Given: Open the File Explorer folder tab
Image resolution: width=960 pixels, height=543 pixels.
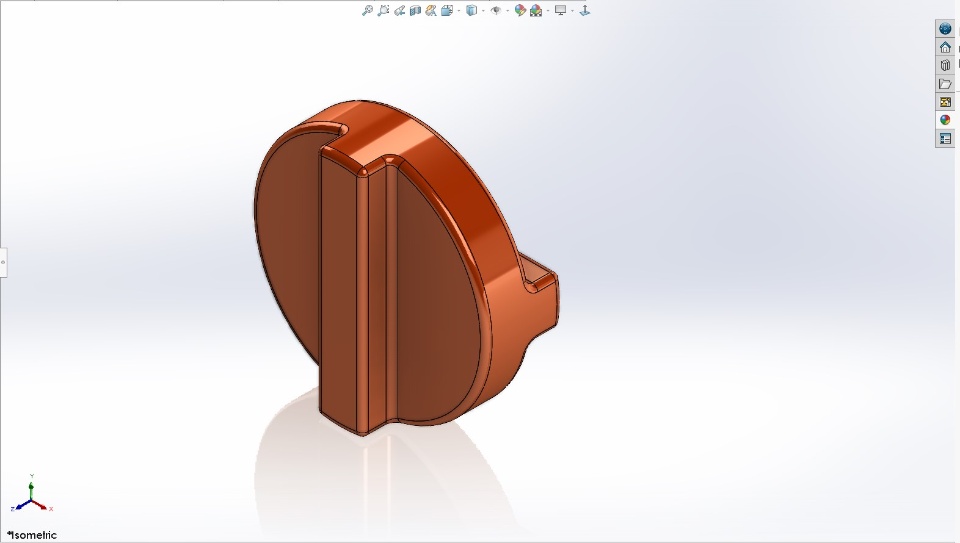Looking at the screenshot, I should [945, 83].
